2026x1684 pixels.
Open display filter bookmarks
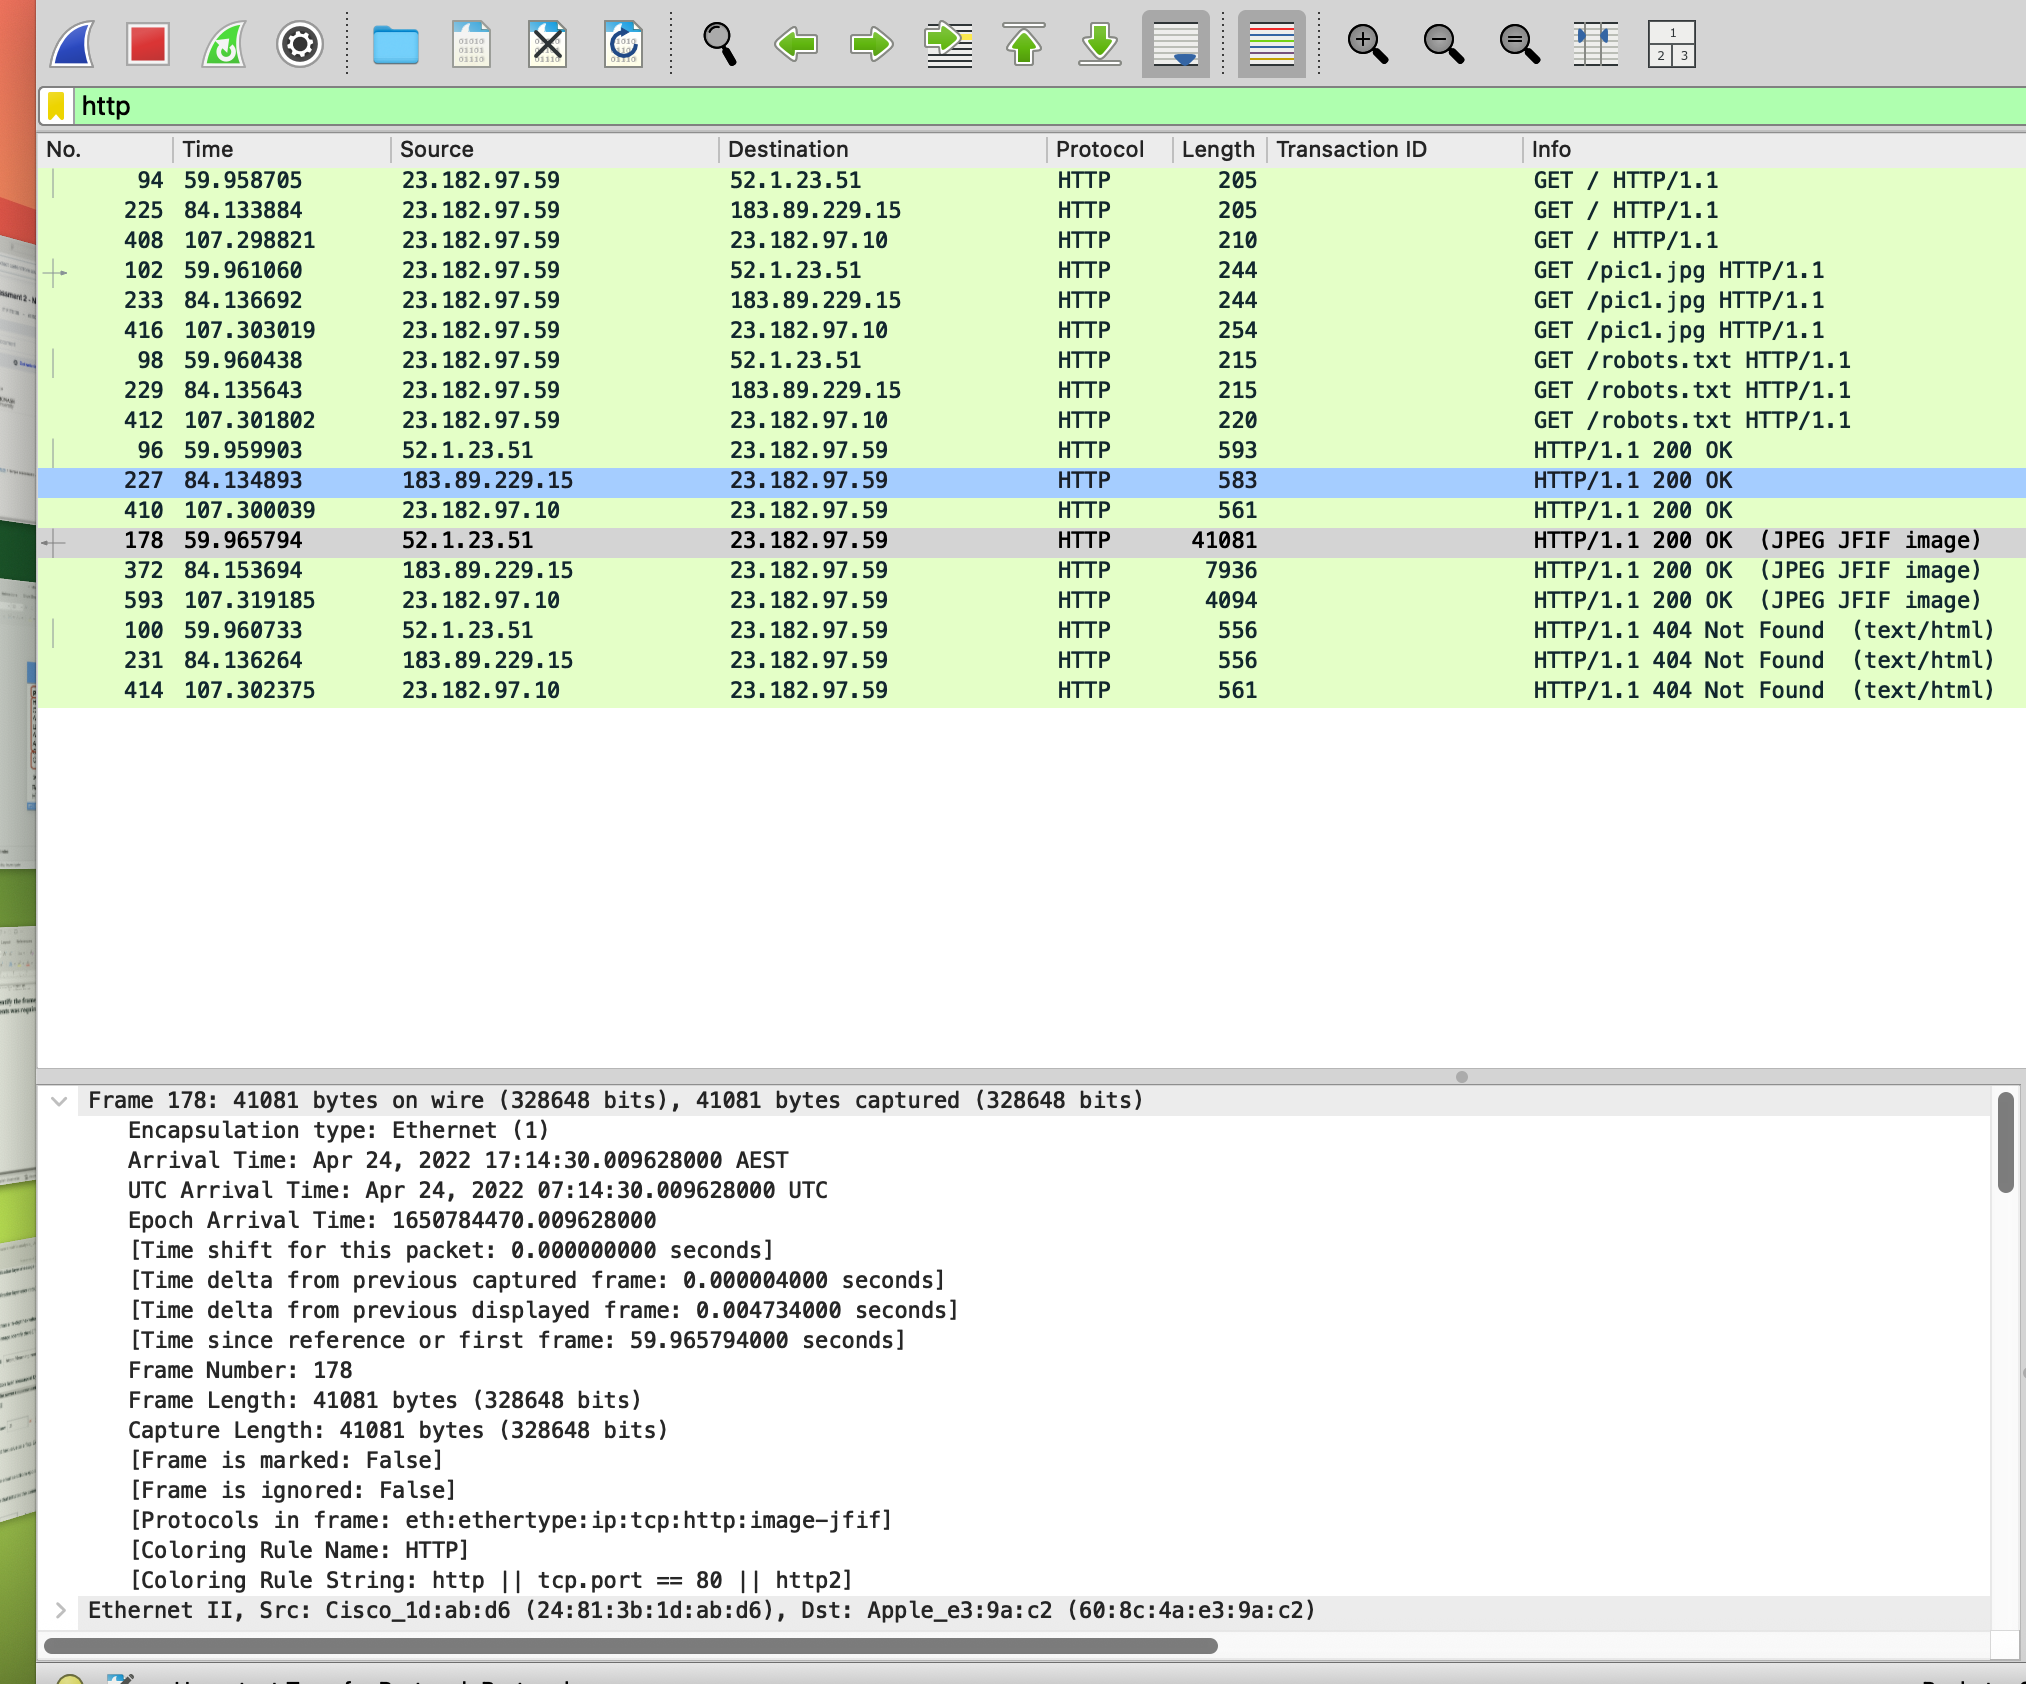click(57, 105)
